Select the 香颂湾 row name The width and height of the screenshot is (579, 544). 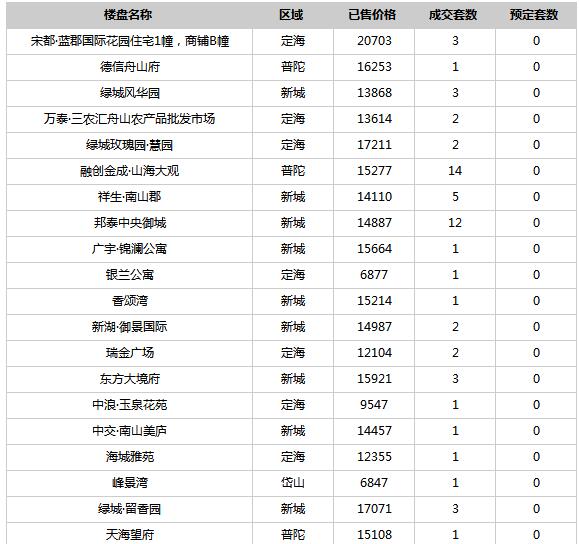pos(130,301)
